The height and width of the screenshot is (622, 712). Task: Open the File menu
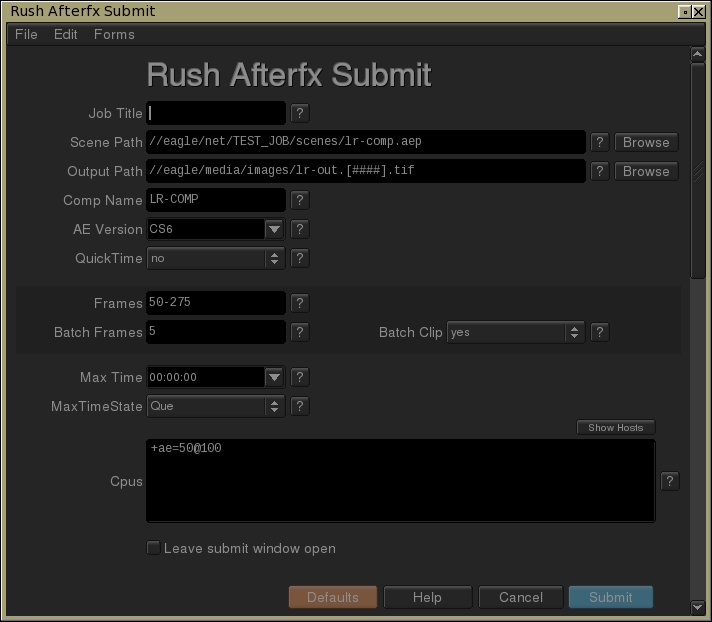26,34
